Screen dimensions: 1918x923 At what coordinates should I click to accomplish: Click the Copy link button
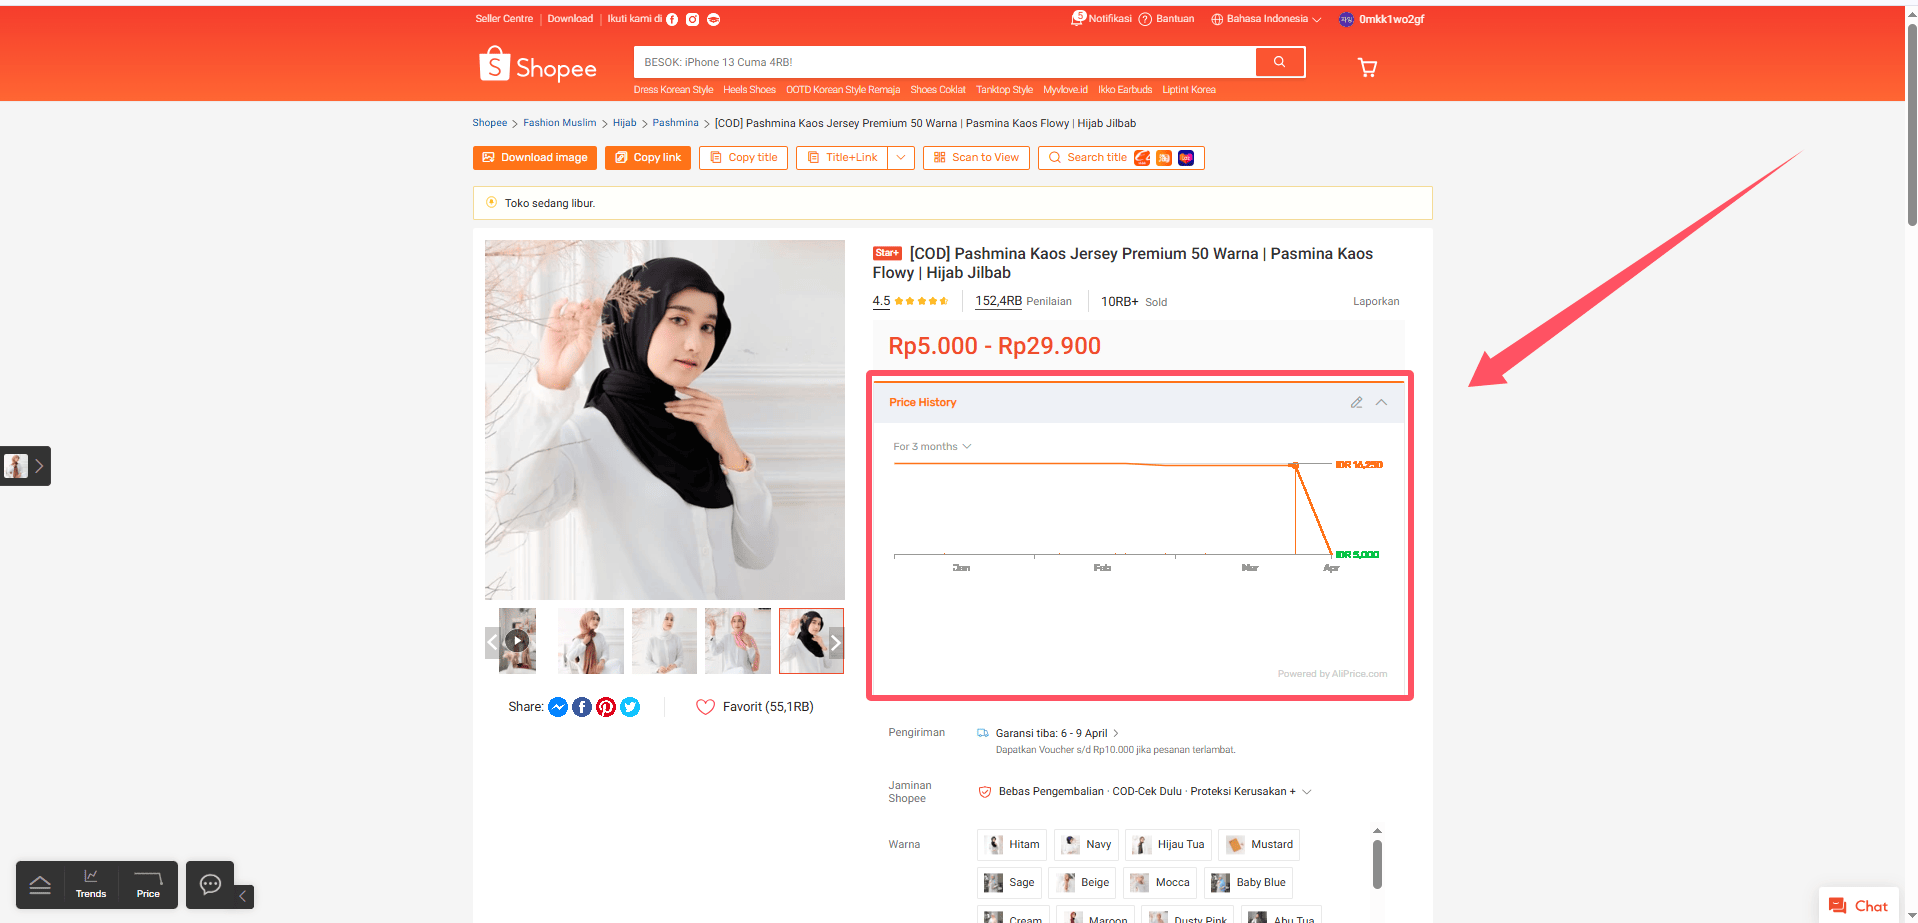click(x=648, y=158)
